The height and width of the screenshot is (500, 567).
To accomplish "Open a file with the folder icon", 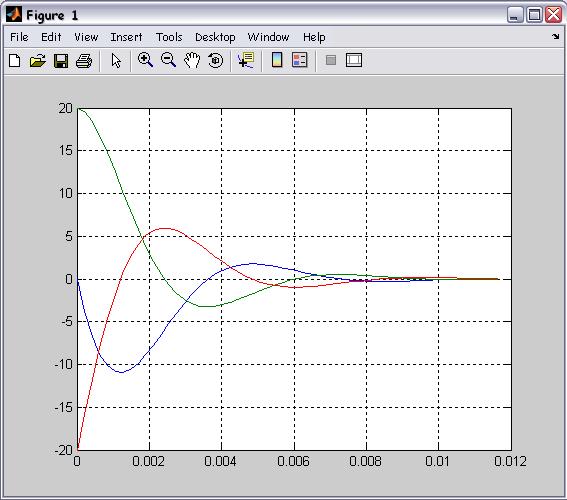I will coord(38,60).
